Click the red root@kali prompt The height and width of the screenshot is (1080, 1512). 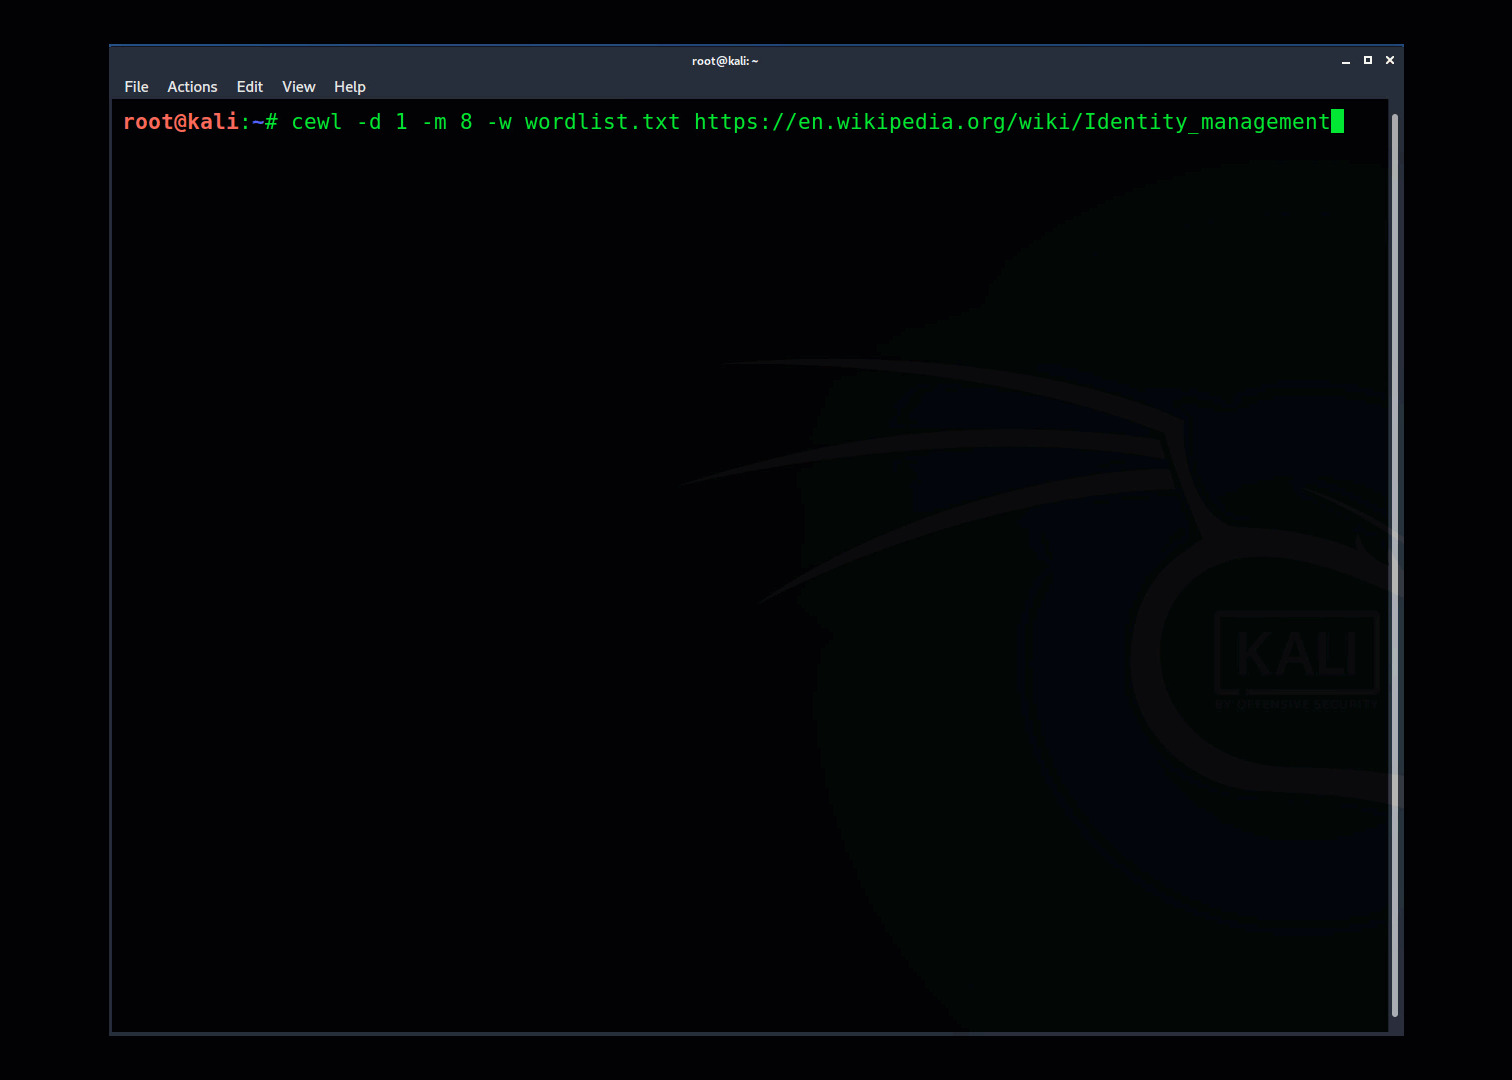click(180, 122)
